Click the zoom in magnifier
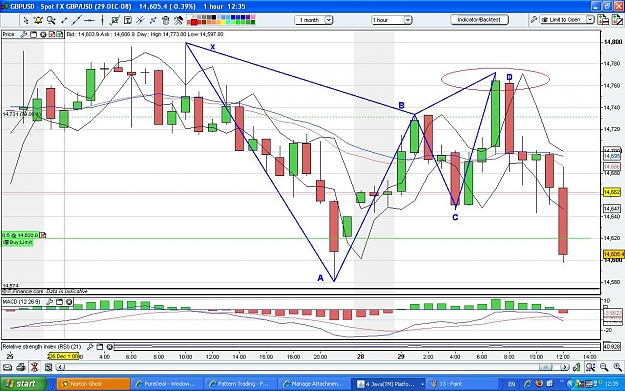Viewport: 625px width, 391px height. (618, 367)
